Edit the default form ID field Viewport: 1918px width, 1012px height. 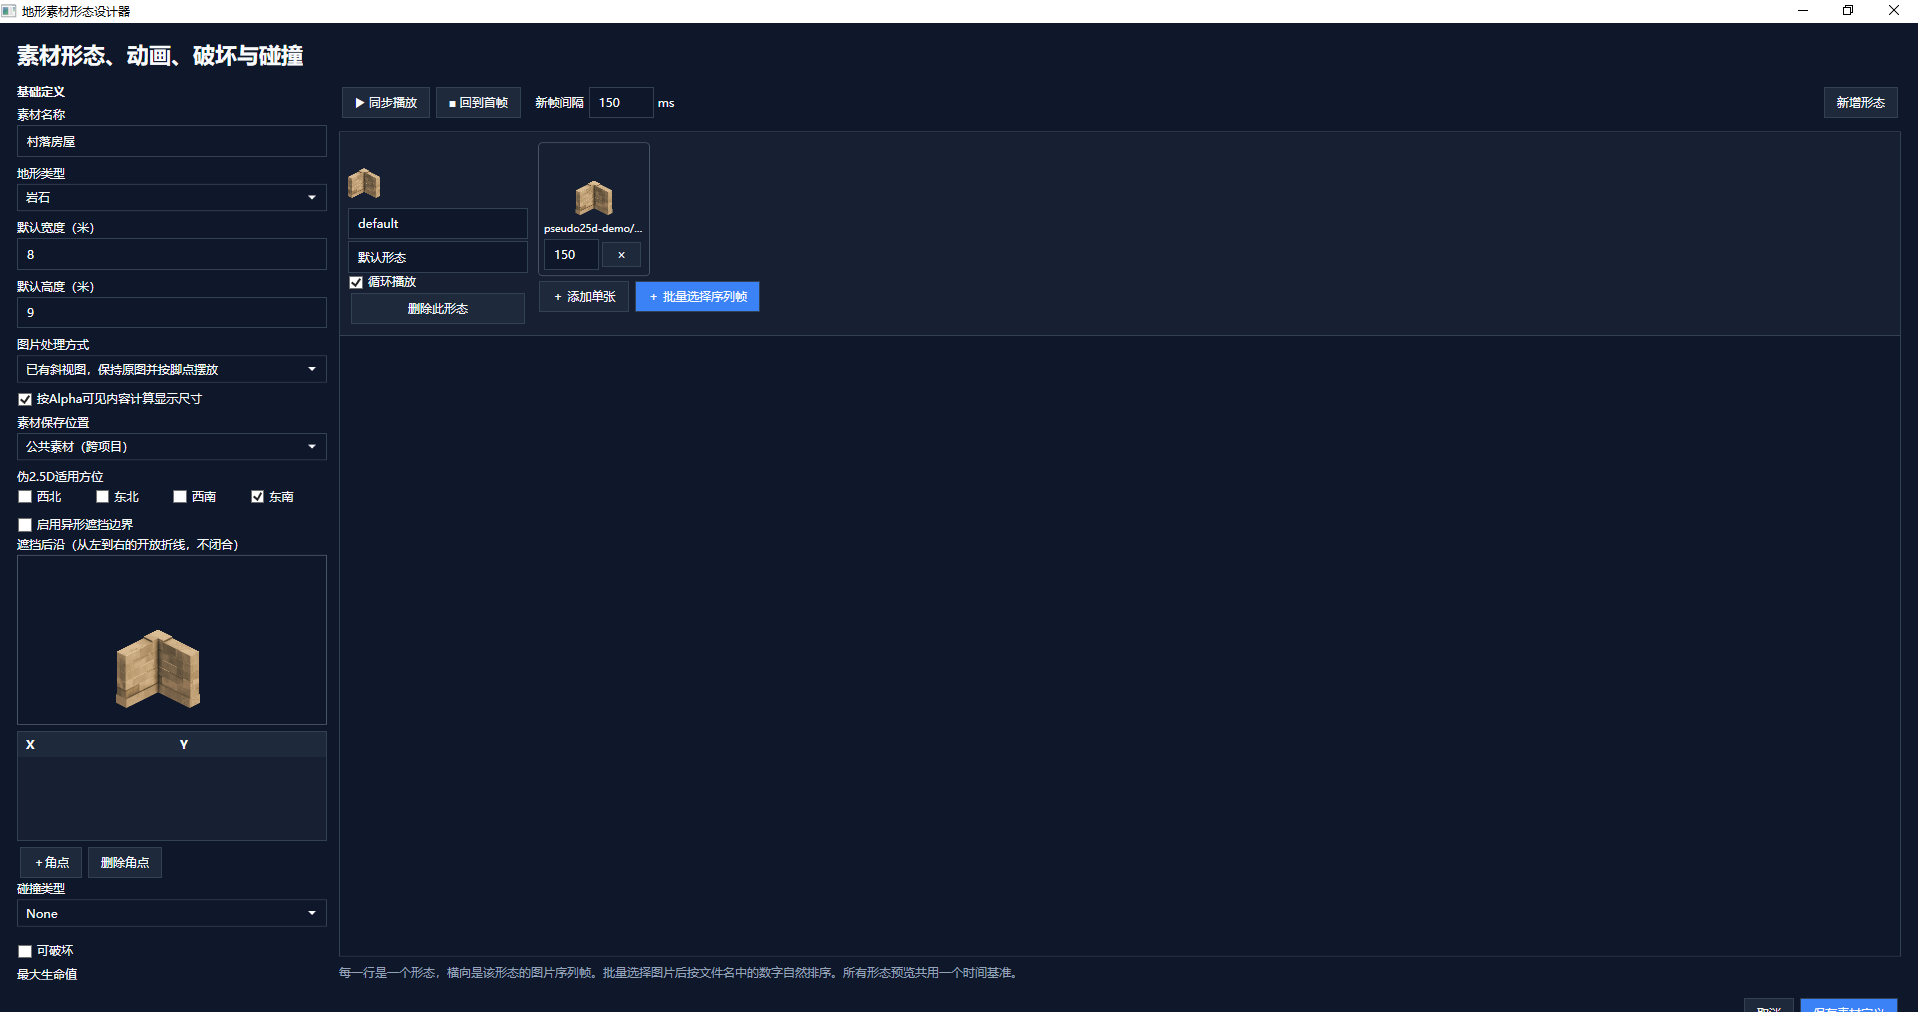pos(437,224)
